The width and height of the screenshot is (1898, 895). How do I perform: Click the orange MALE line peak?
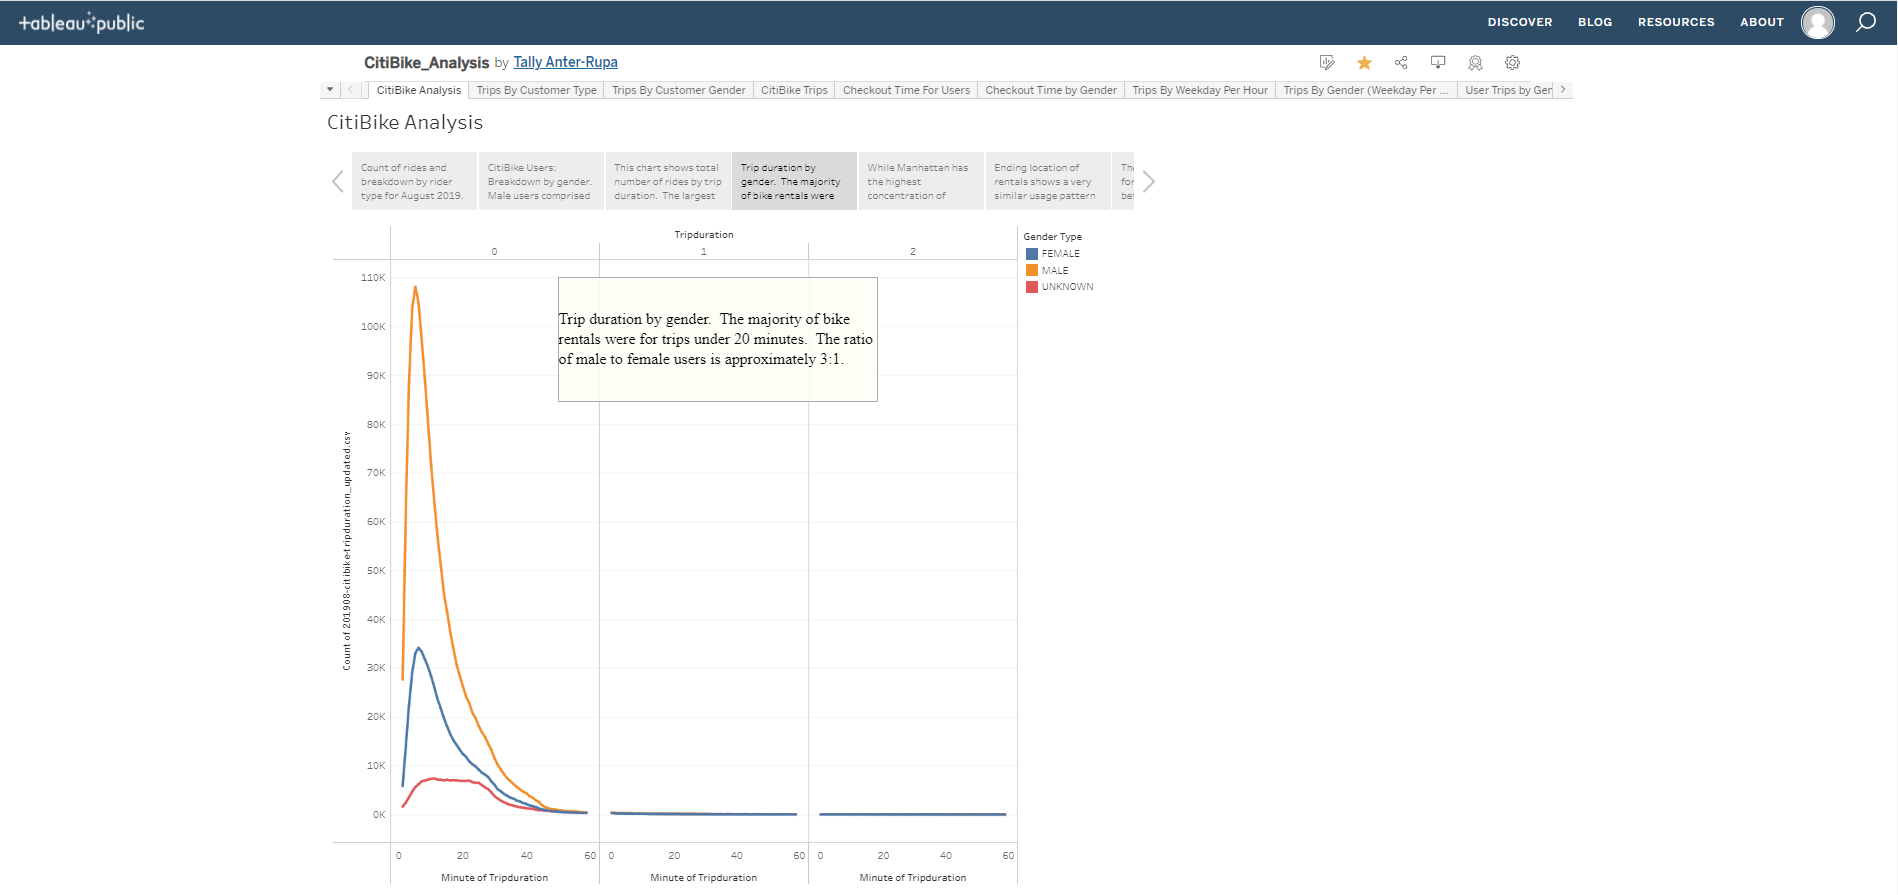pos(415,288)
